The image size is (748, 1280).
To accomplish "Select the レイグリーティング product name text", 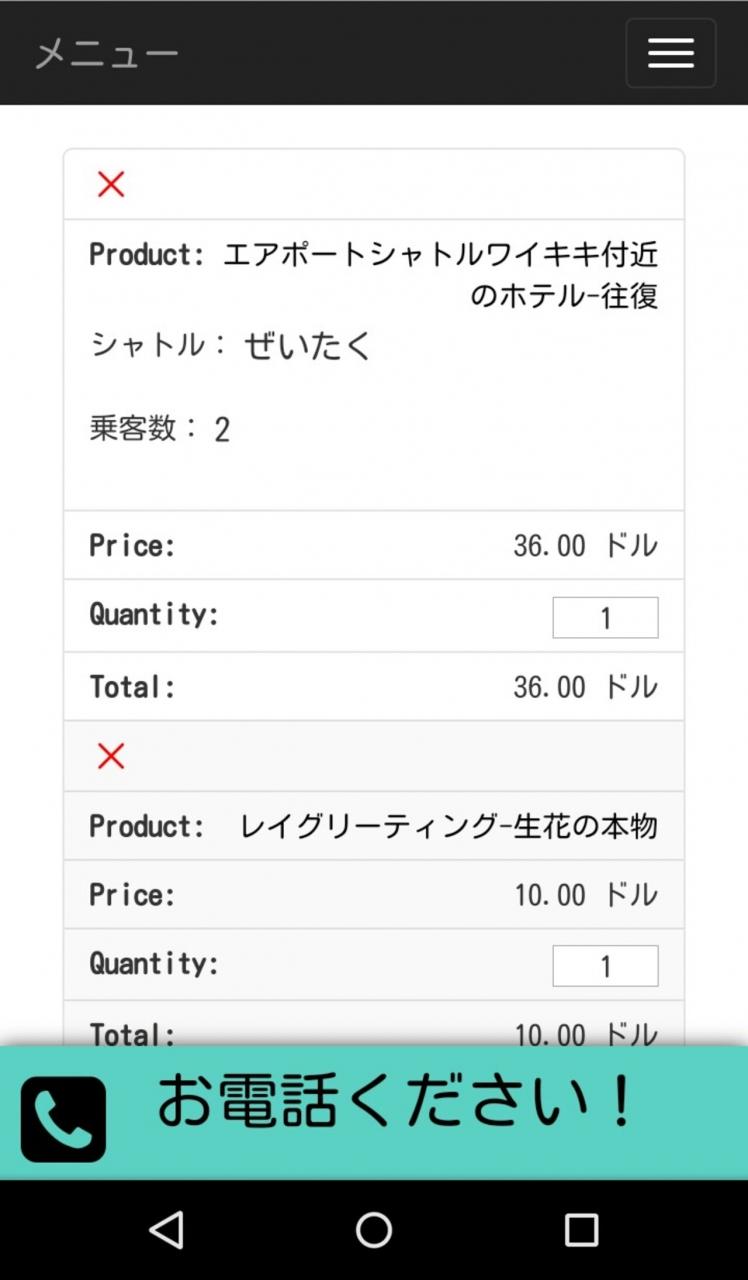I will [449, 826].
